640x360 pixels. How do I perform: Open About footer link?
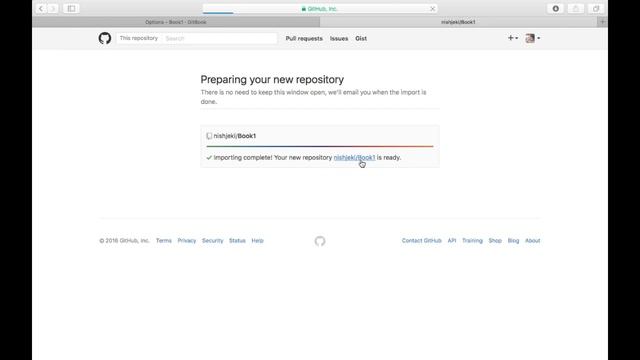pyautogui.click(x=533, y=241)
